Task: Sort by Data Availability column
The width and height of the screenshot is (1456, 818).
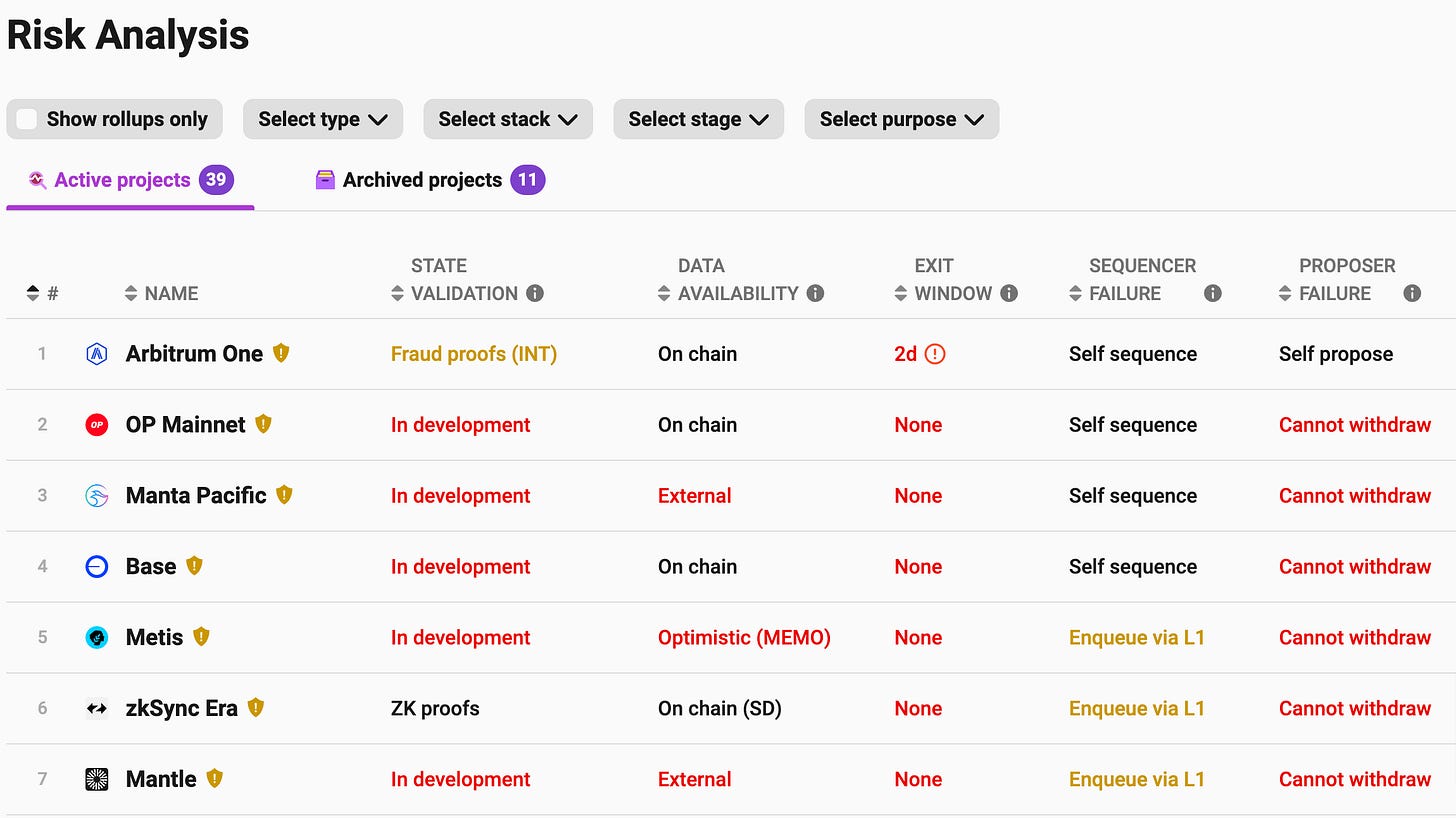Action: 728,280
